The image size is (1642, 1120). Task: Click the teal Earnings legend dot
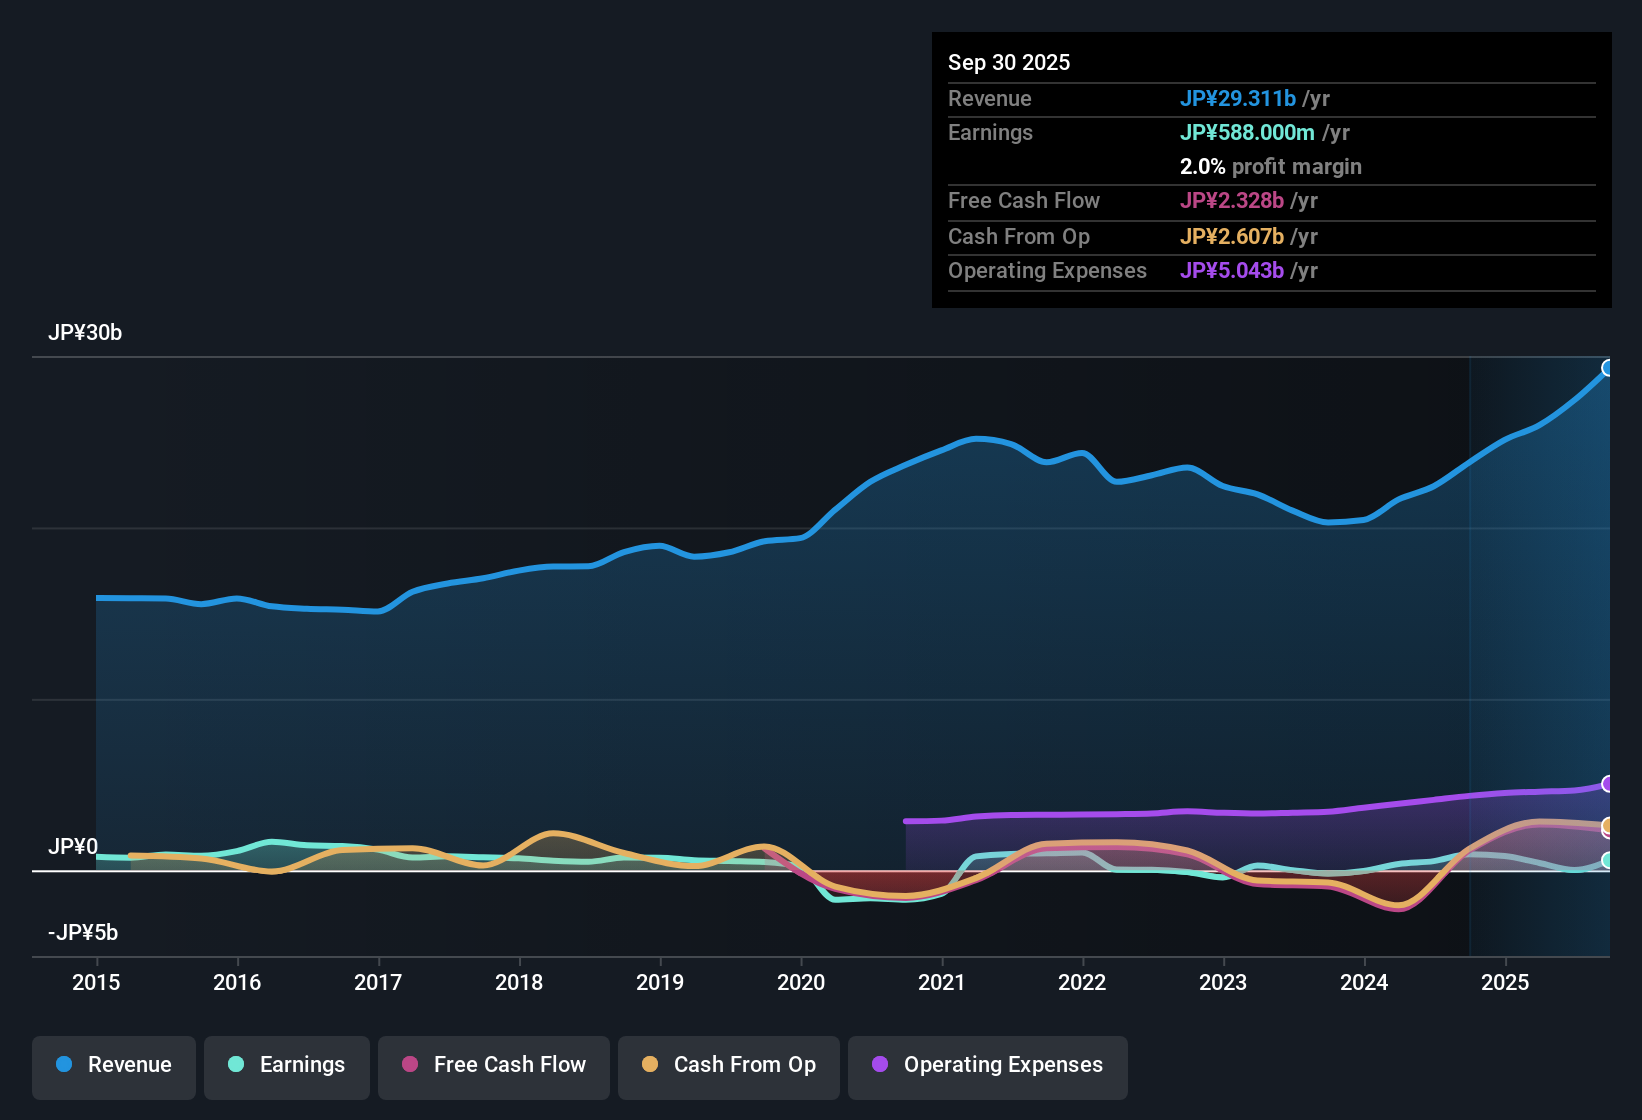click(x=237, y=1065)
